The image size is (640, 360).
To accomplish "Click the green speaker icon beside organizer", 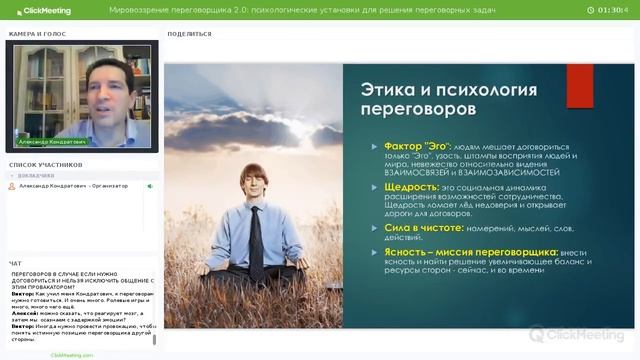I will 150,186.
